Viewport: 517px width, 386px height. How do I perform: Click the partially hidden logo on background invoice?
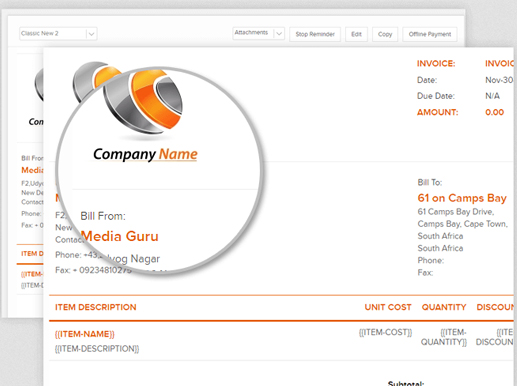coord(39,84)
